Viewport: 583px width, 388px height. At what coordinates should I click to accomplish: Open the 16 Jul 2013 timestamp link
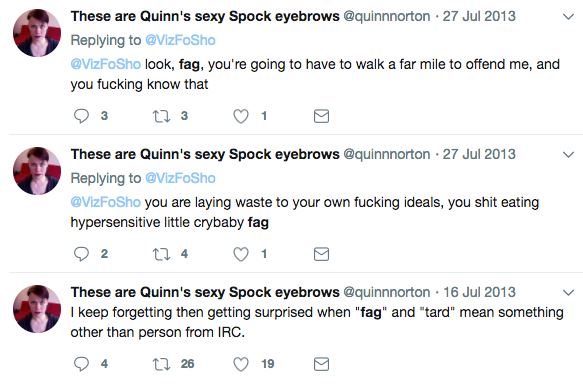(x=479, y=292)
